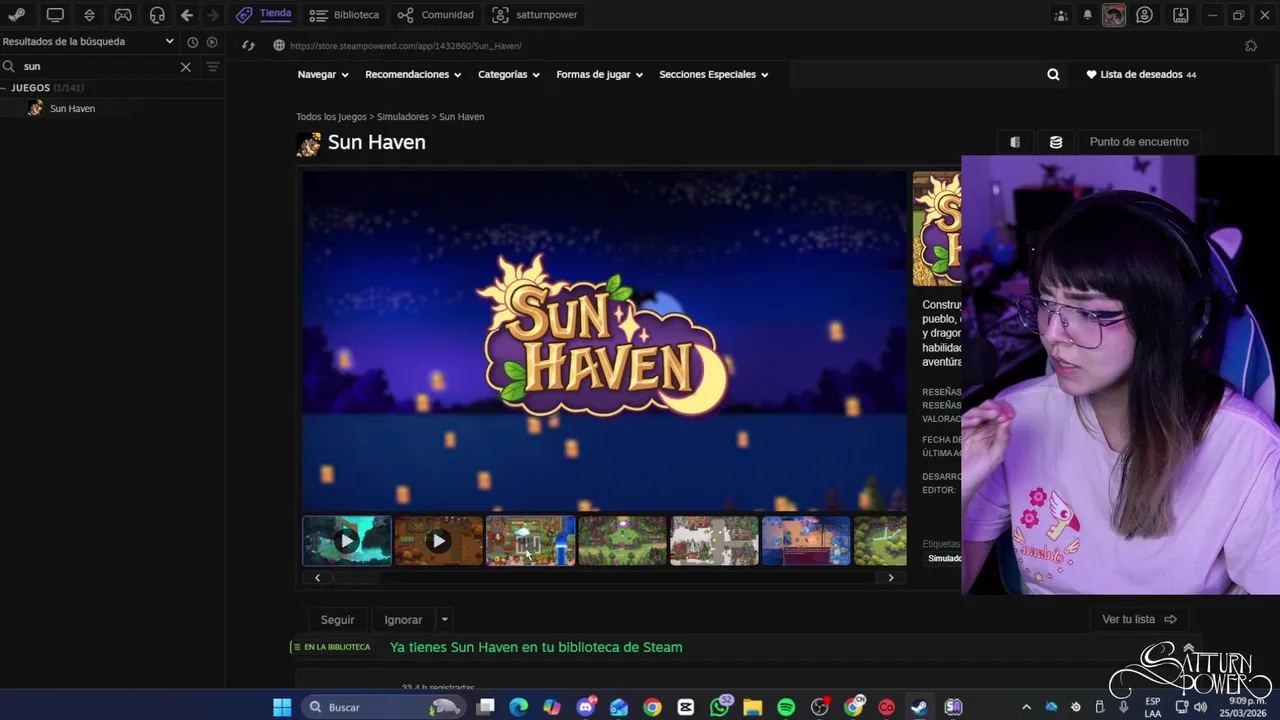Click the recent clock icon in sidebar

(193, 42)
